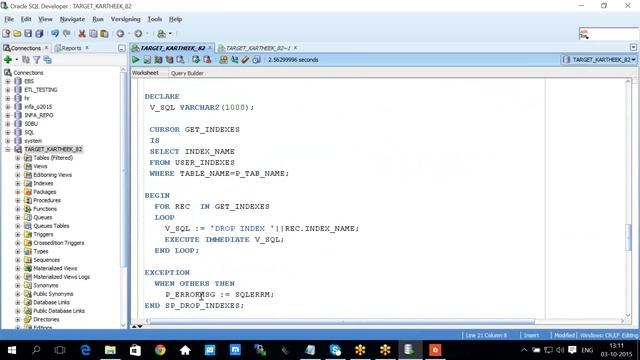This screenshot has height=360, width=640.
Task: Close the TARGET_KARTHEEK_82~1 editor tab
Action: click(x=296, y=48)
